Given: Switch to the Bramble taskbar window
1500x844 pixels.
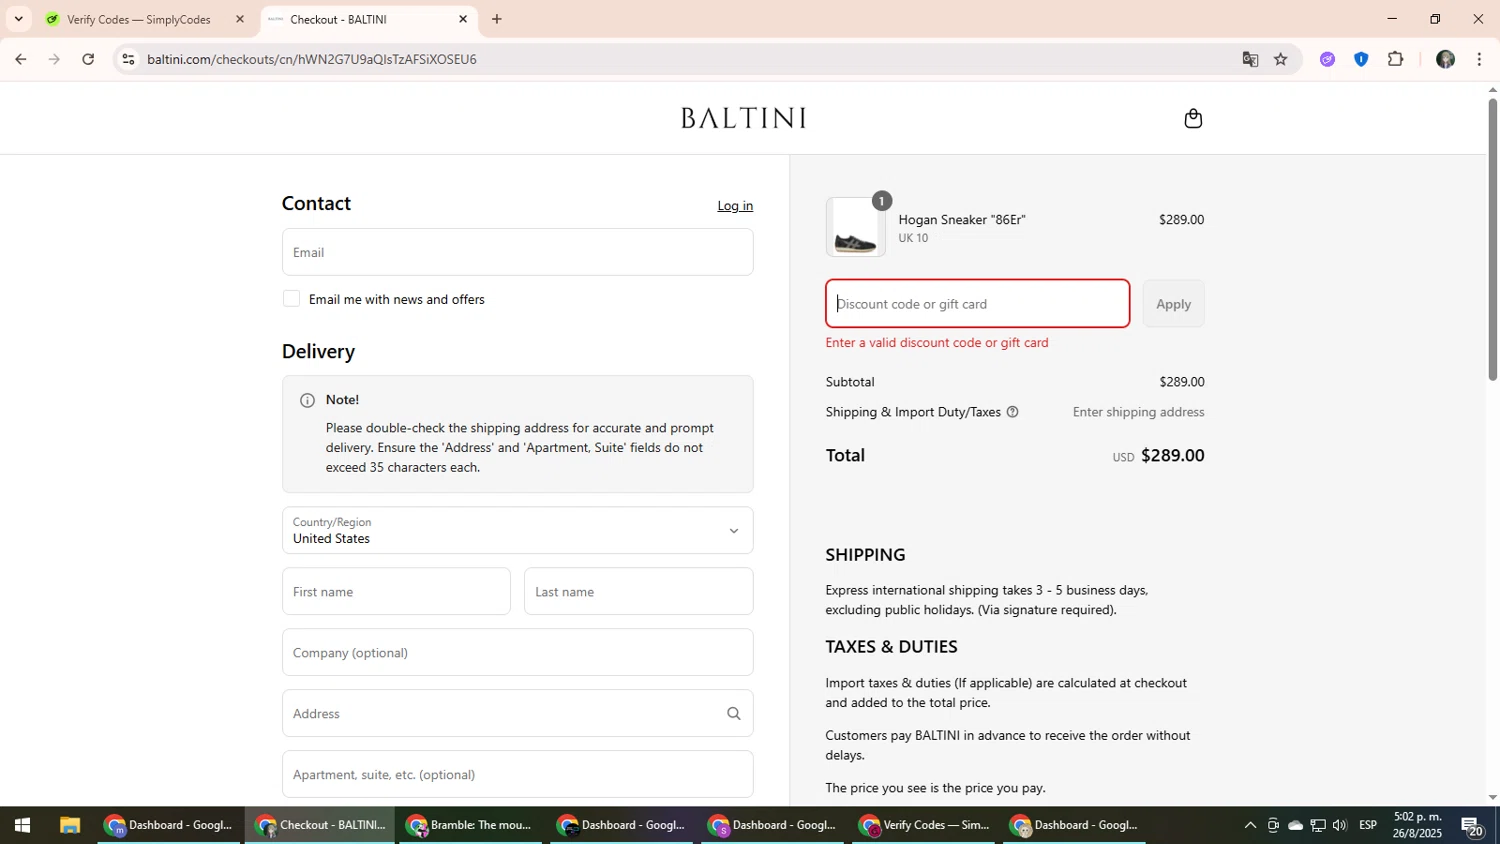Looking at the screenshot, I should click(470, 825).
